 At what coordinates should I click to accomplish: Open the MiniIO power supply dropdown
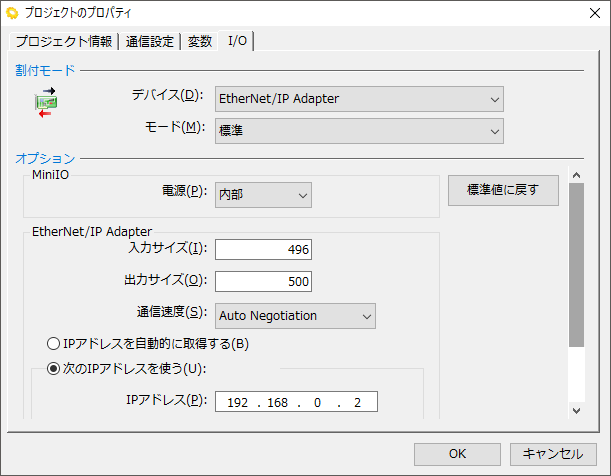[264, 195]
